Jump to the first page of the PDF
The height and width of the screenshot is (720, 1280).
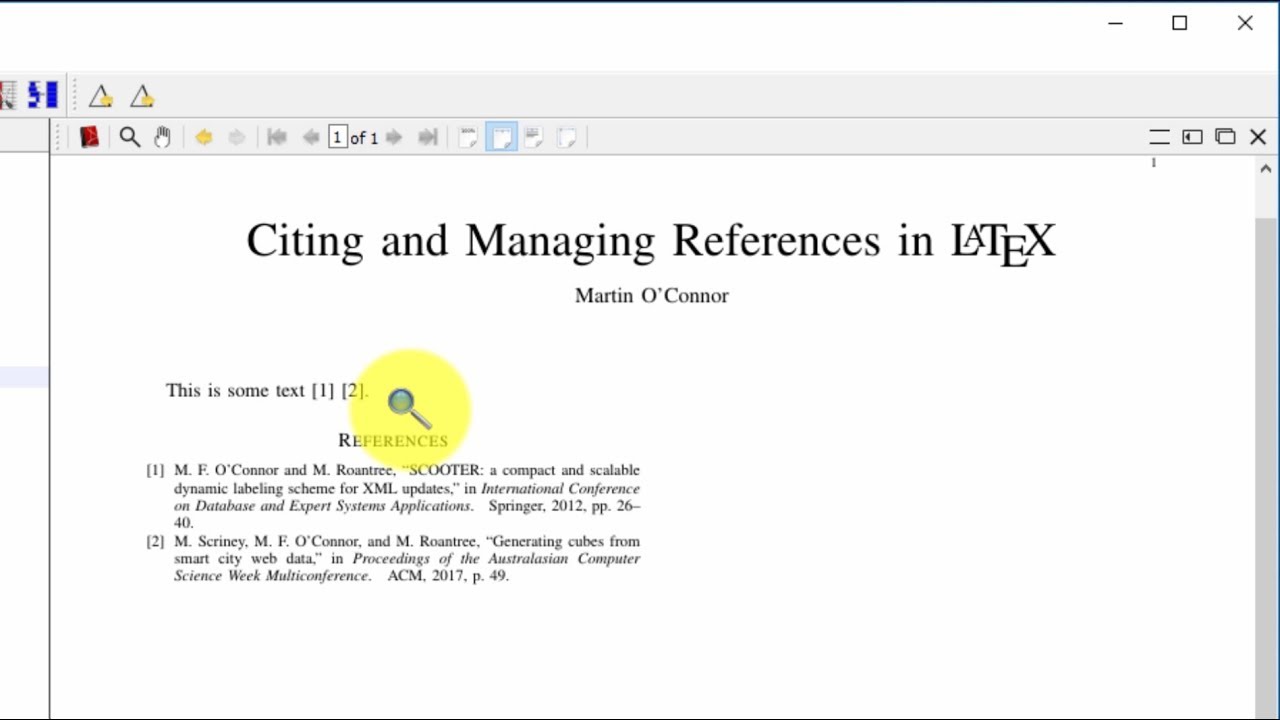(x=277, y=137)
